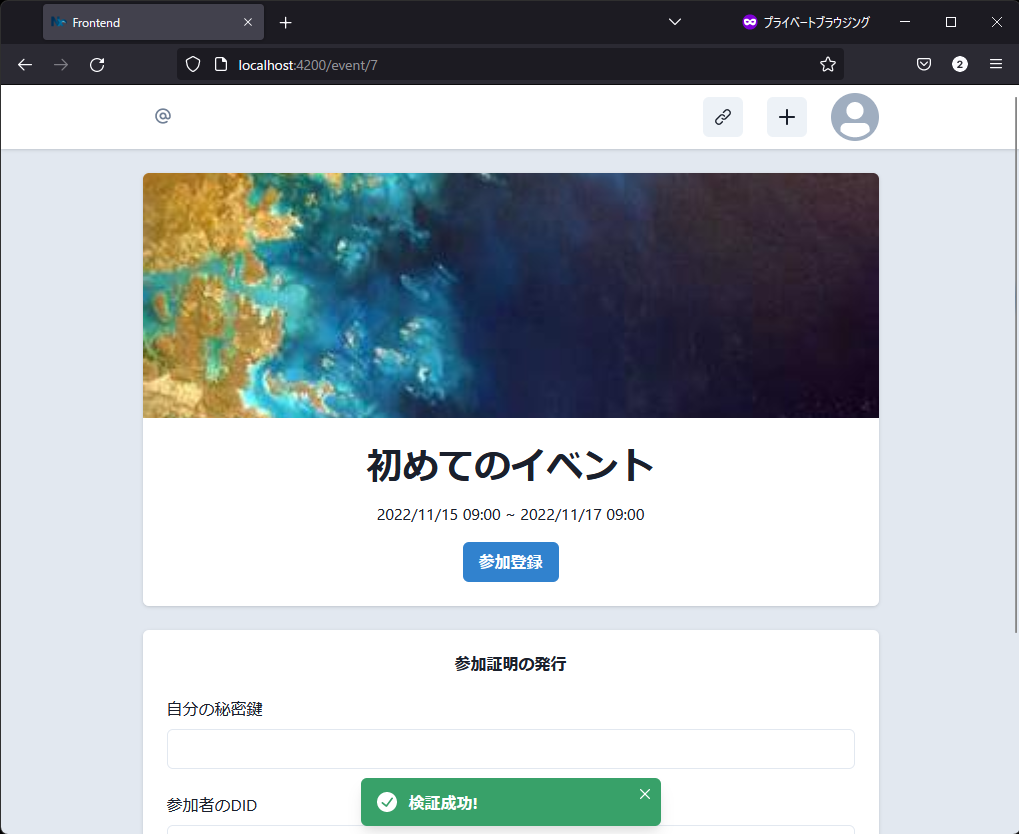Open Firefox hamburger application menu

pyautogui.click(x=995, y=65)
